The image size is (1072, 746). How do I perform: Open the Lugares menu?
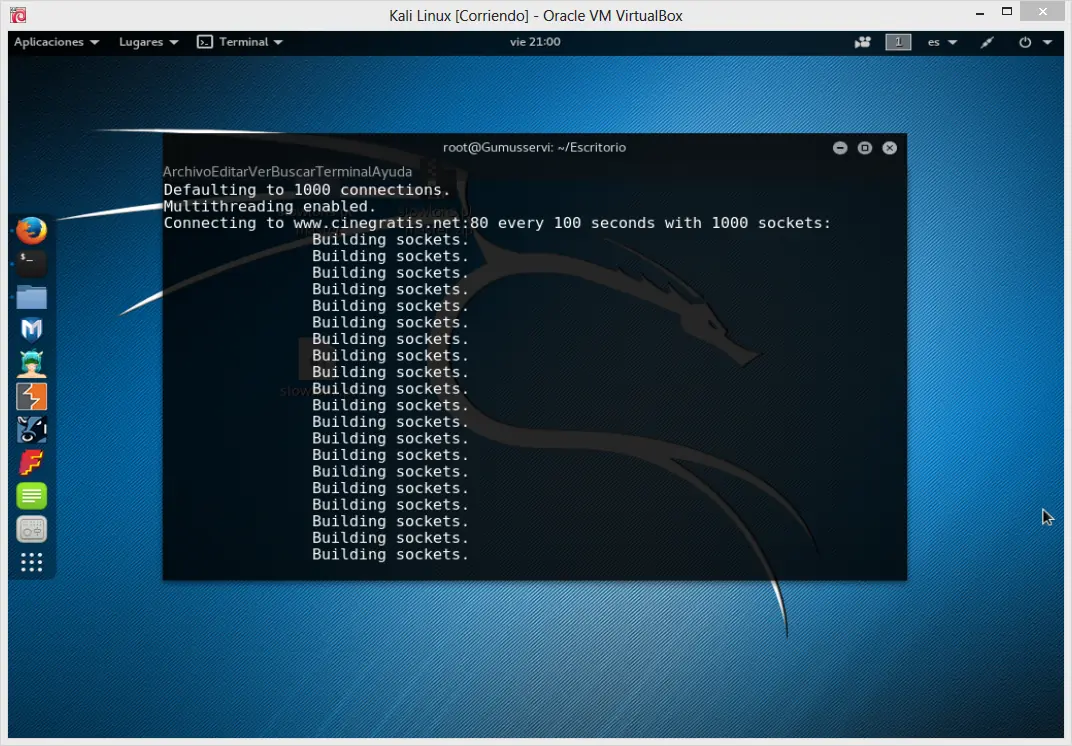(148, 42)
